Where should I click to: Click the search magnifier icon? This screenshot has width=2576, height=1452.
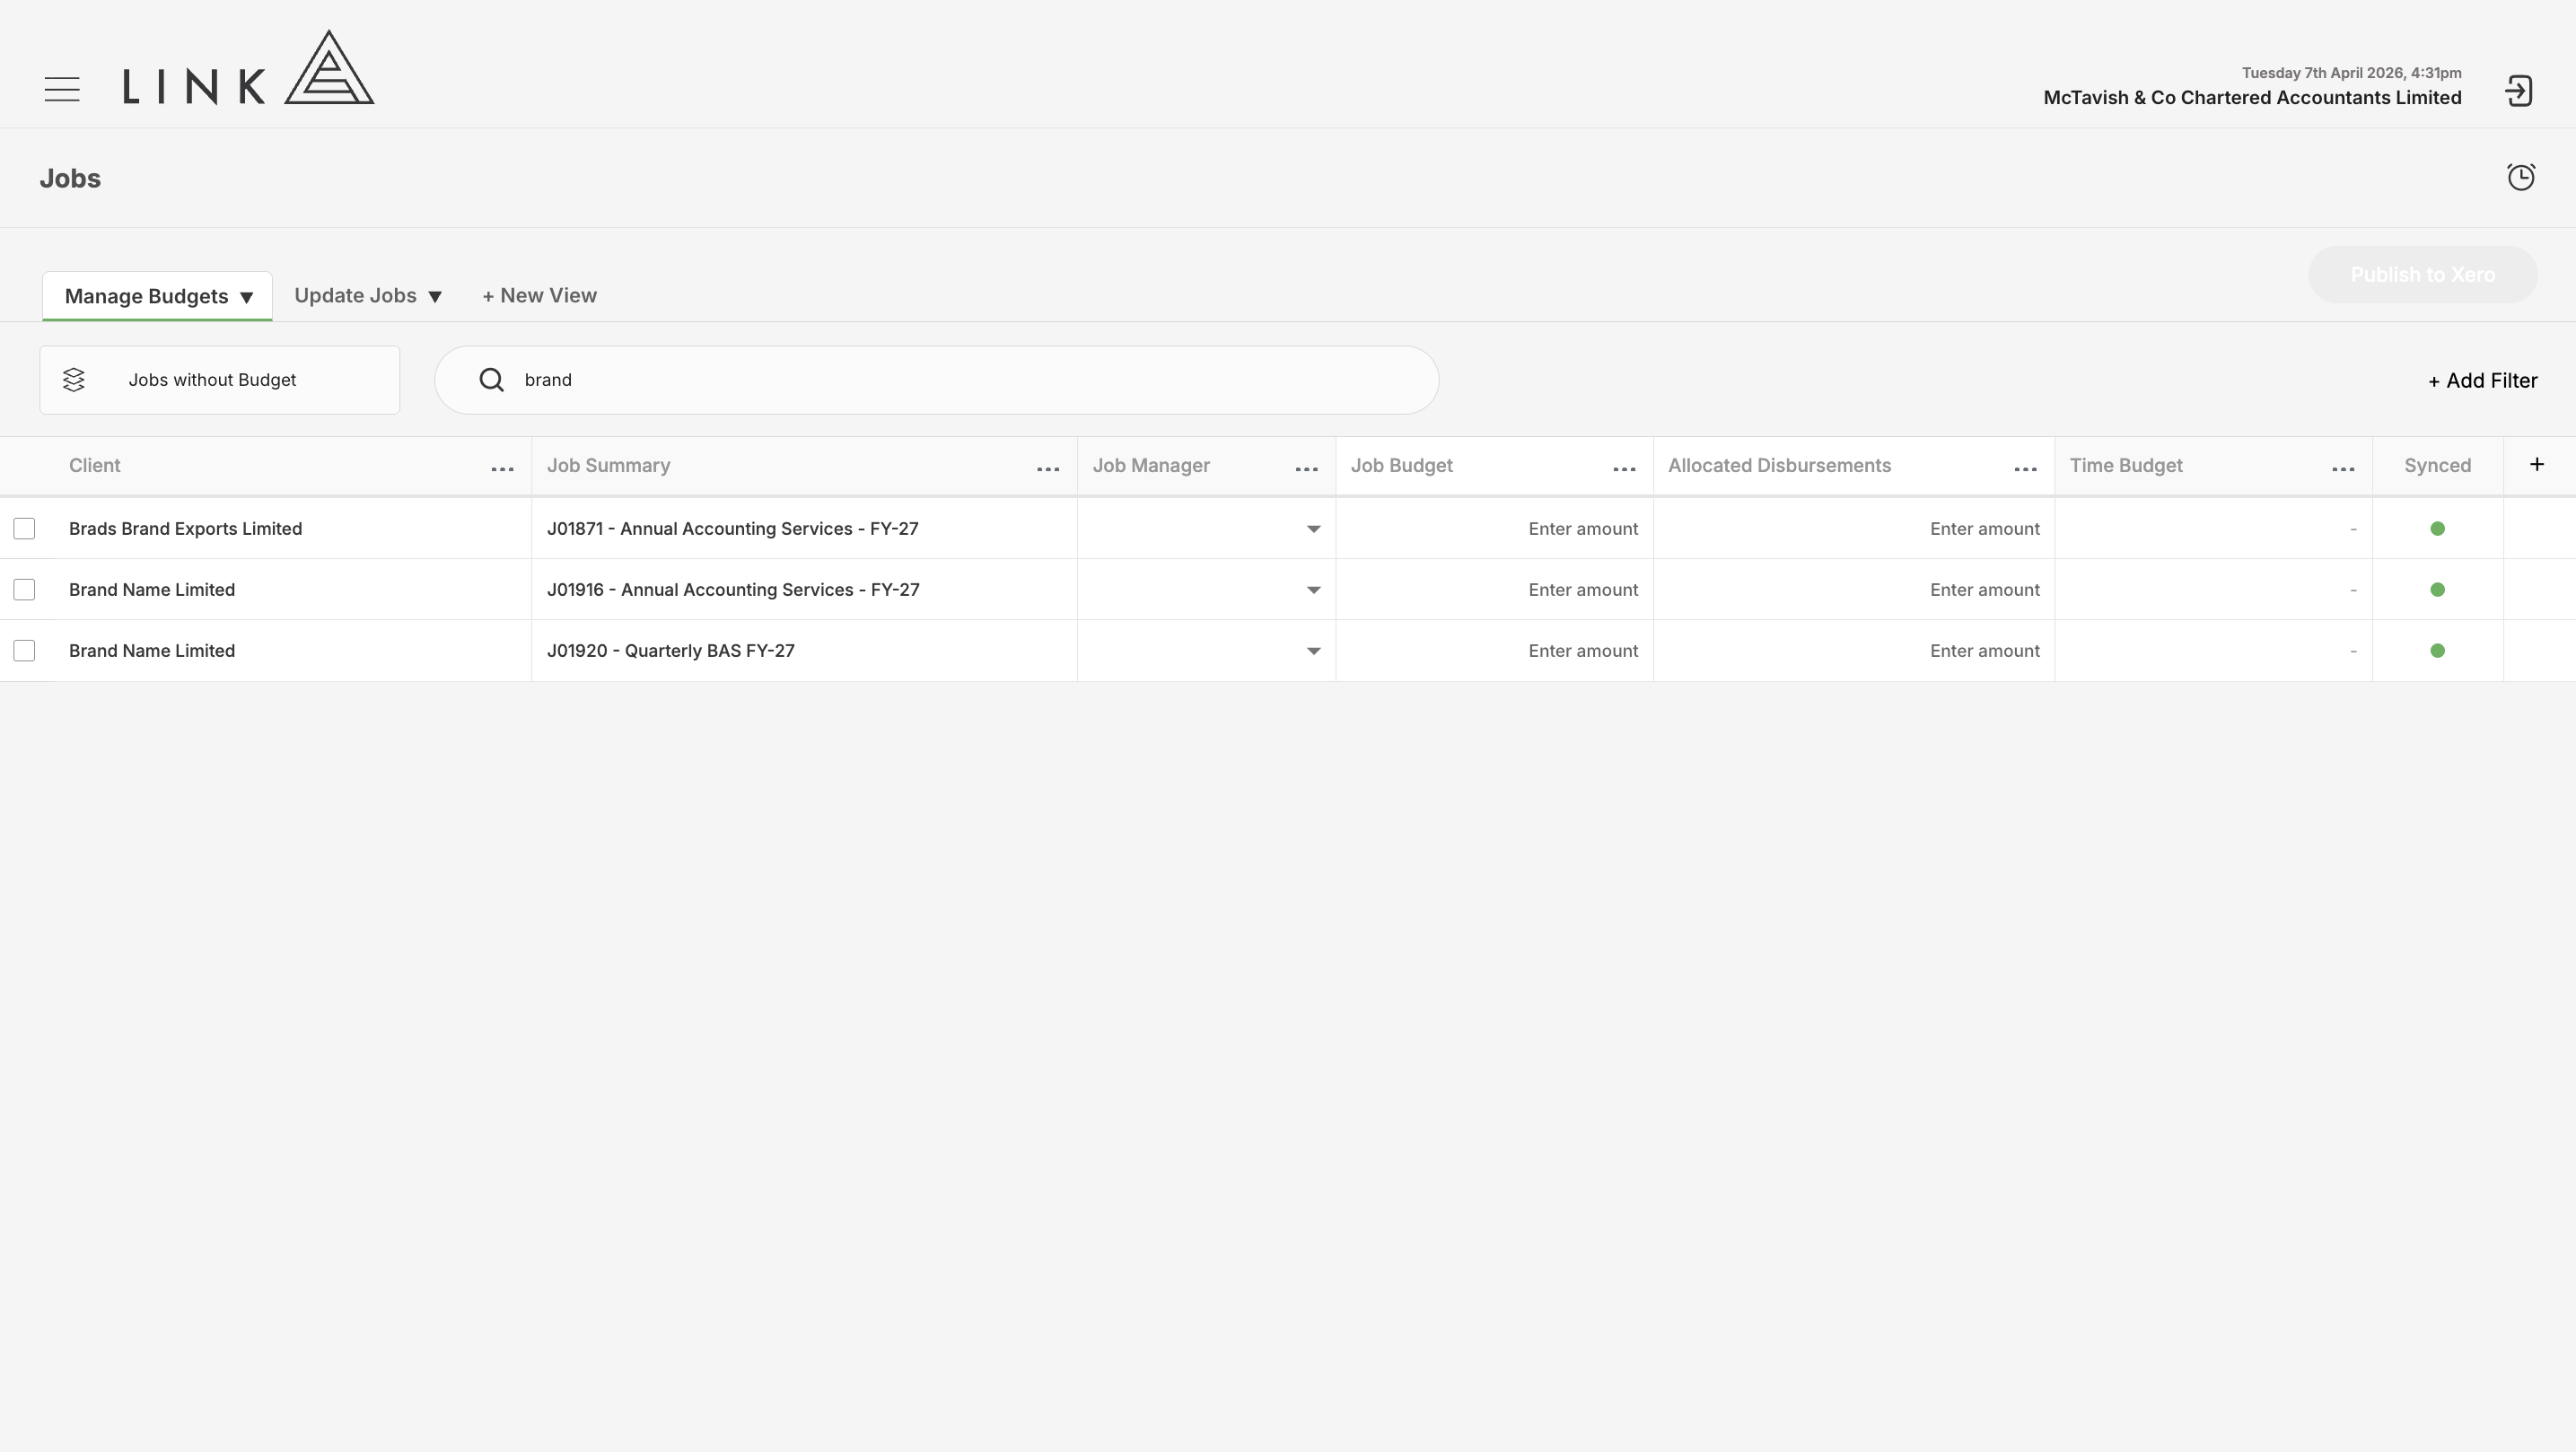click(491, 380)
